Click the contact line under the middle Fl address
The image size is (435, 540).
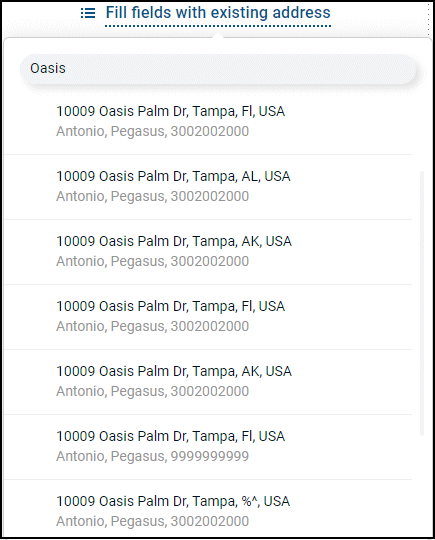(x=153, y=326)
